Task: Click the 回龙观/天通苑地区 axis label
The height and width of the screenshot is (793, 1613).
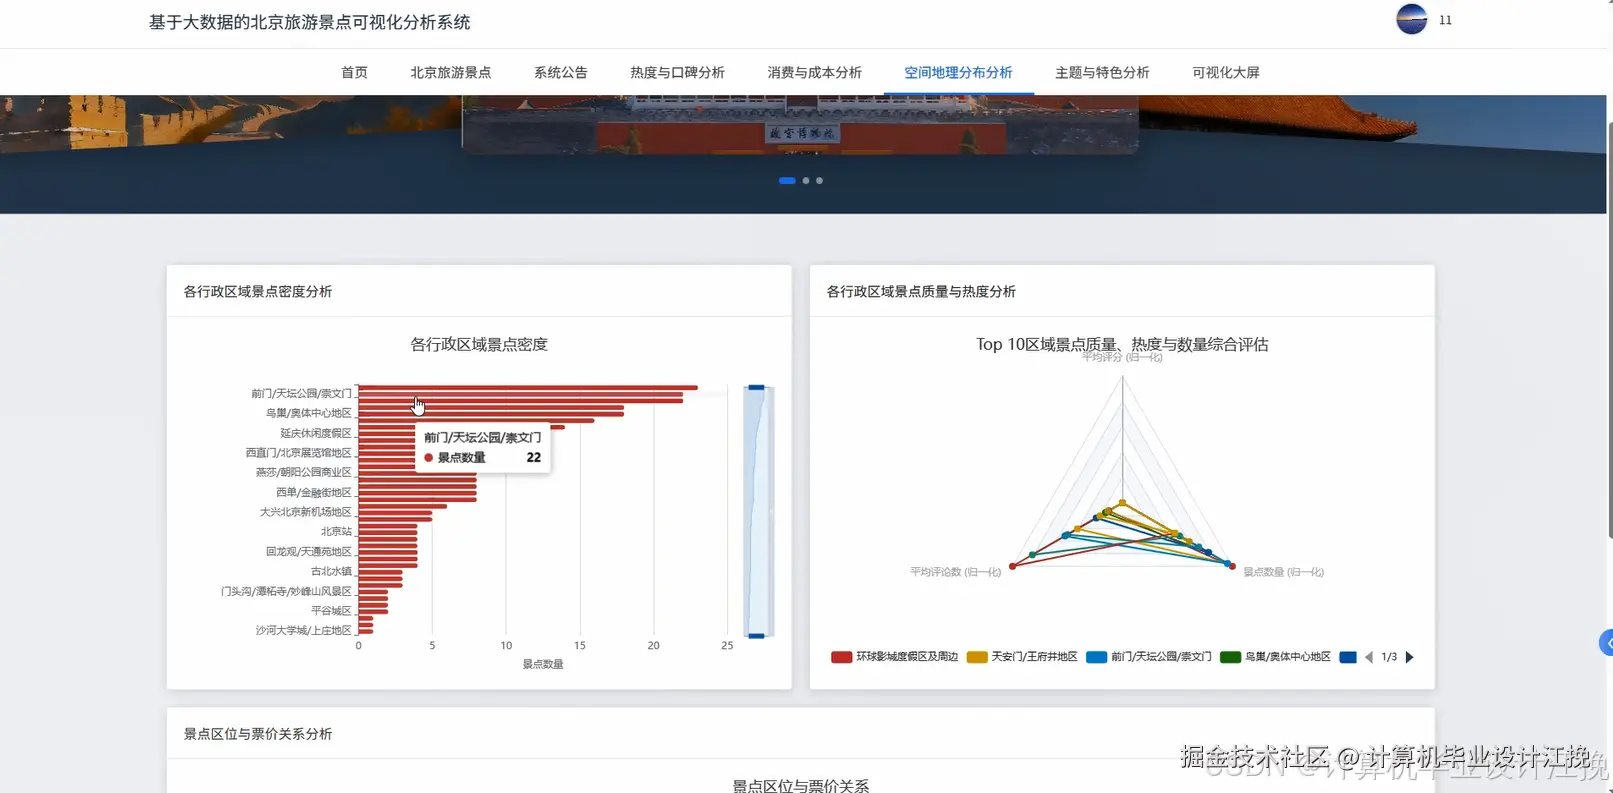Action: pyautogui.click(x=308, y=552)
